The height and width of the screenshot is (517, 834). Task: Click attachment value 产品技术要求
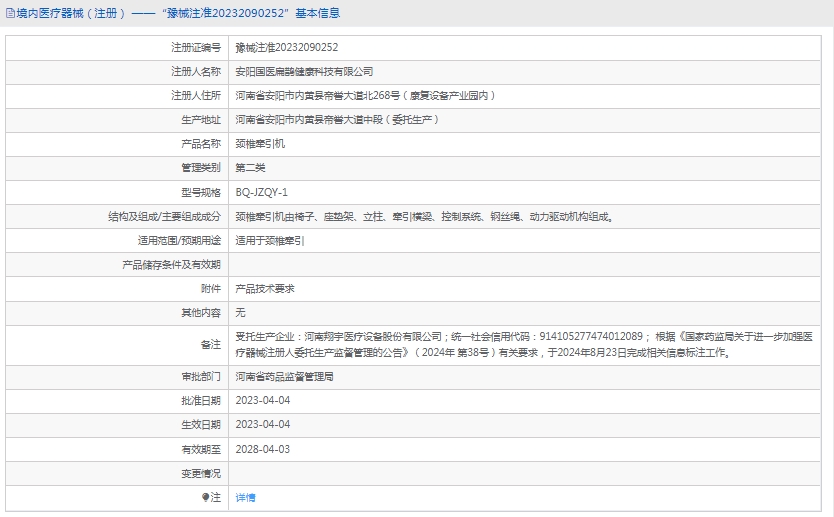[x=265, y=288]
